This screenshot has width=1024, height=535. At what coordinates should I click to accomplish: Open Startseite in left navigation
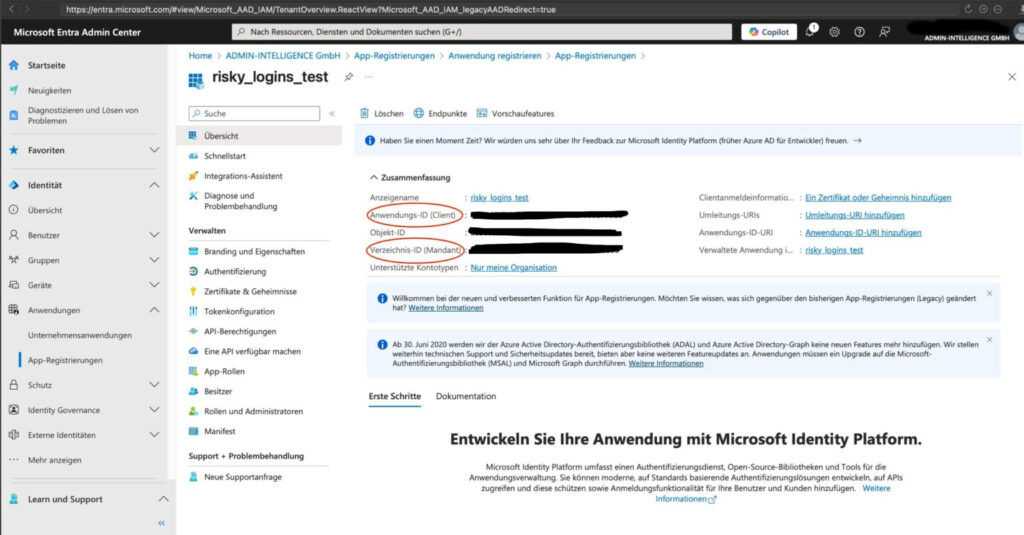coord(46,65)
